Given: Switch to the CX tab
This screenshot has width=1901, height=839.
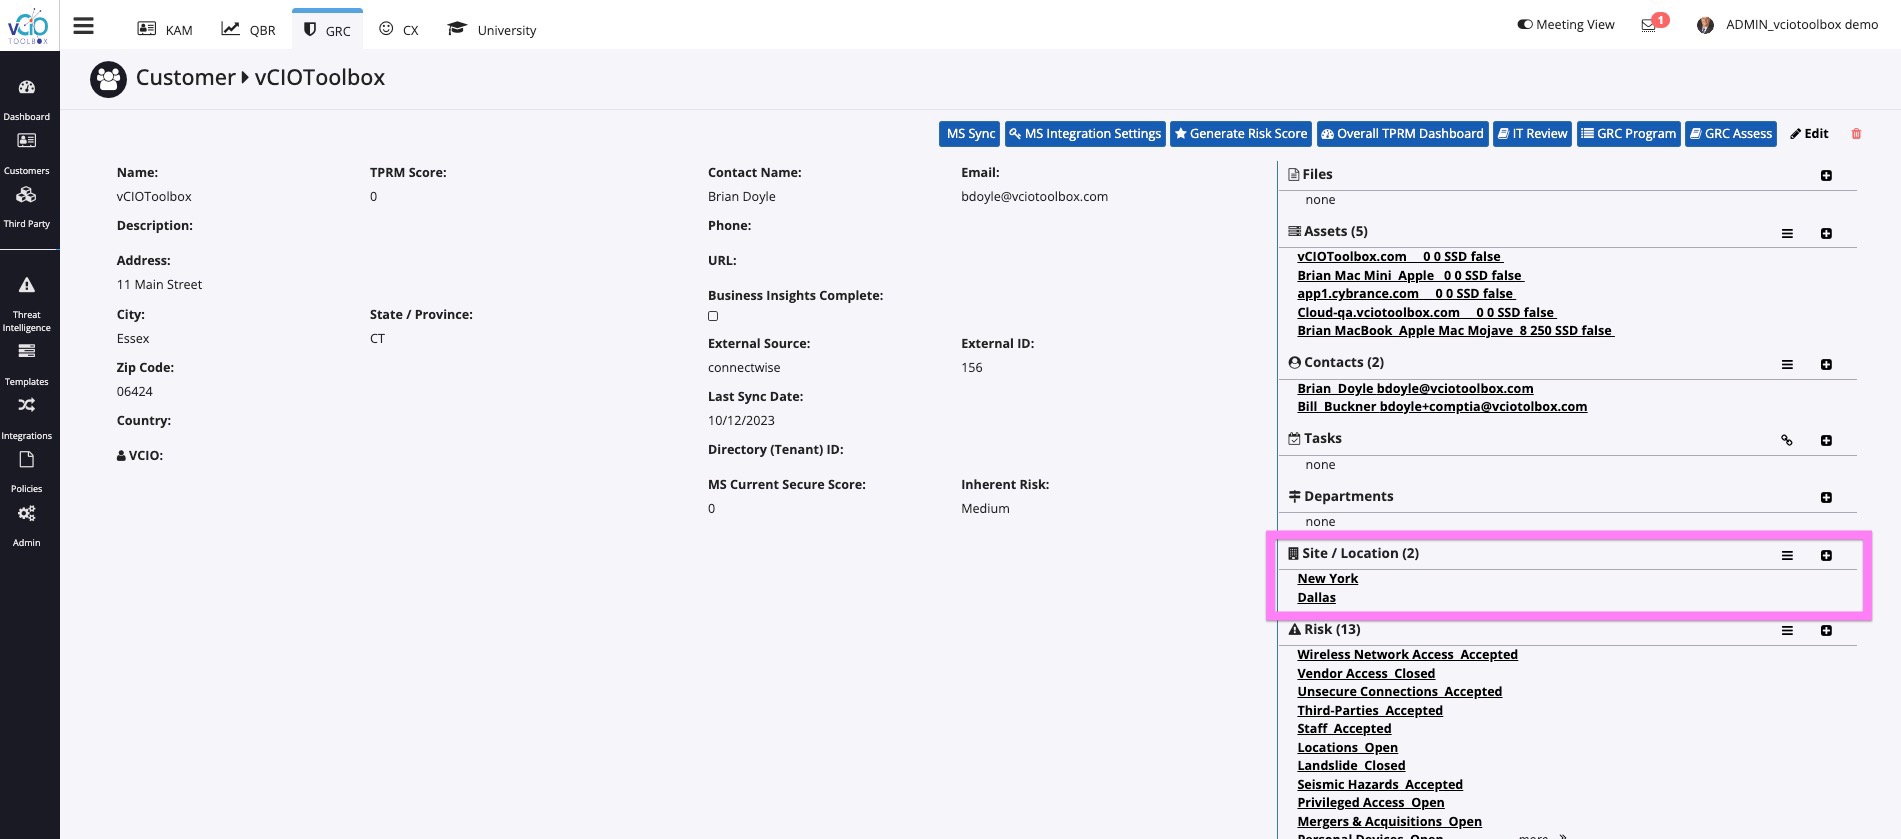Looking at the screenshot, I should point(399,30).
